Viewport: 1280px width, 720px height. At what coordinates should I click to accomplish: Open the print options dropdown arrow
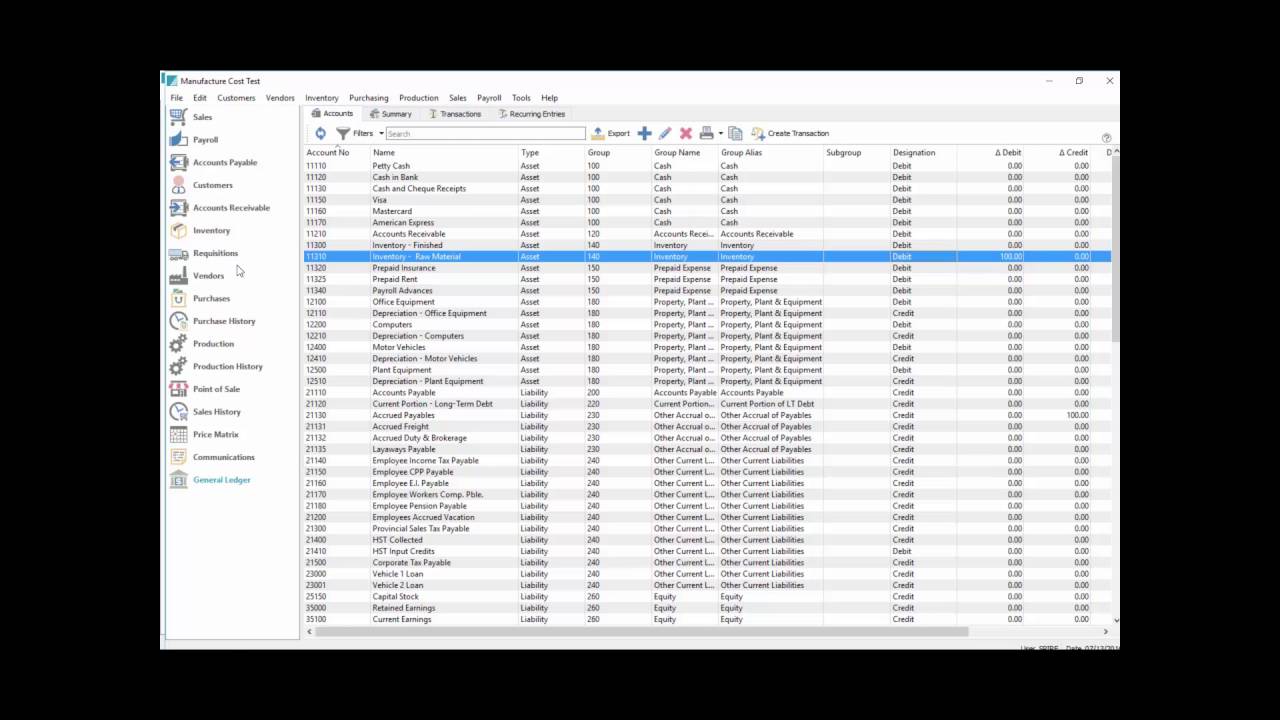(720, 133)
